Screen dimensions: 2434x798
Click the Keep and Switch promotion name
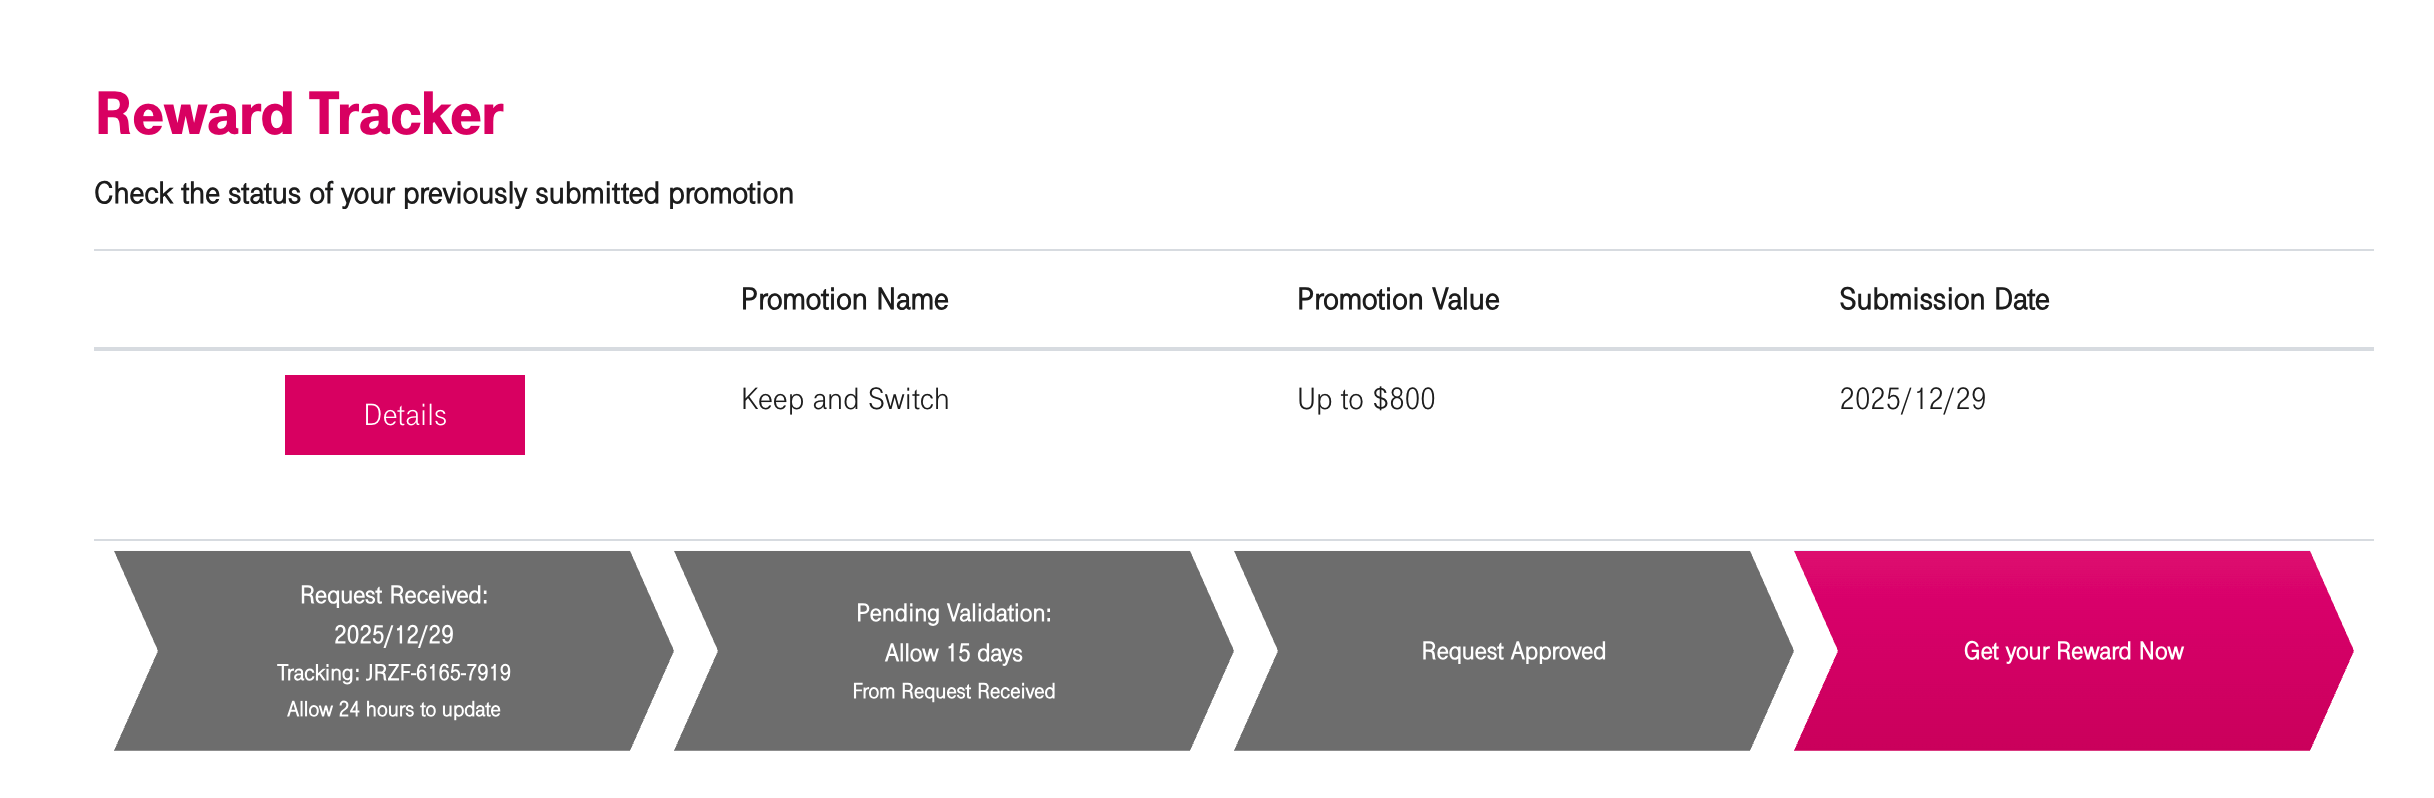pyautogui.click(x=844, y=399)
